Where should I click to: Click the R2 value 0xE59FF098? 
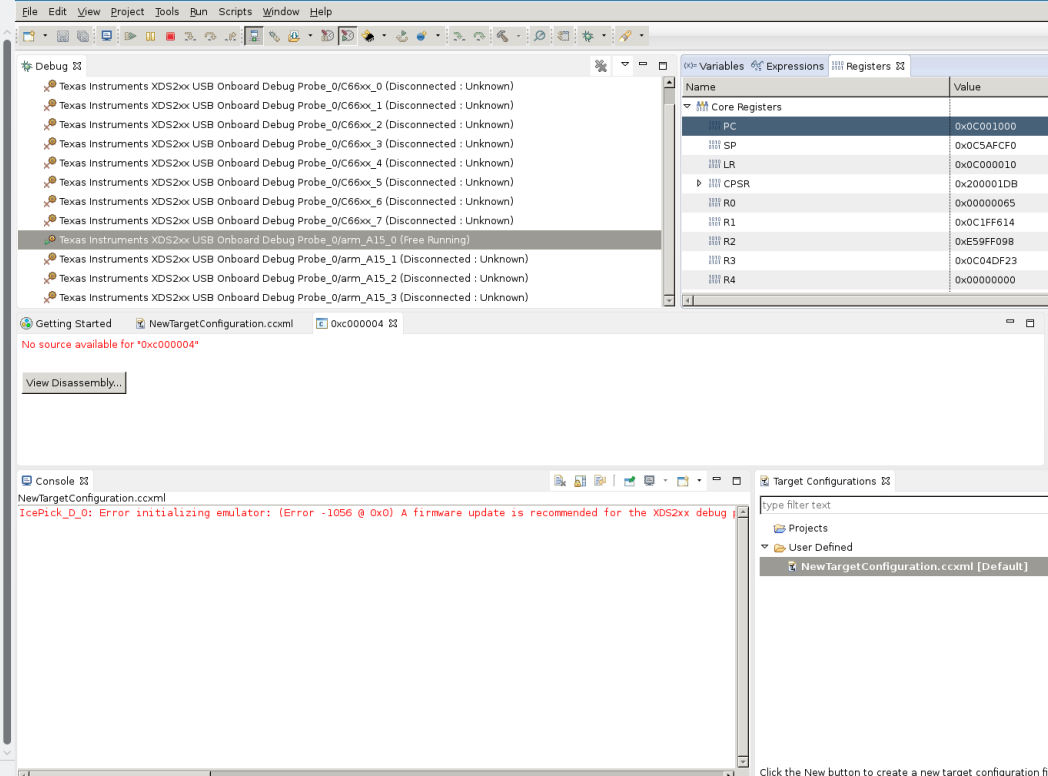(x=984, y=241)
